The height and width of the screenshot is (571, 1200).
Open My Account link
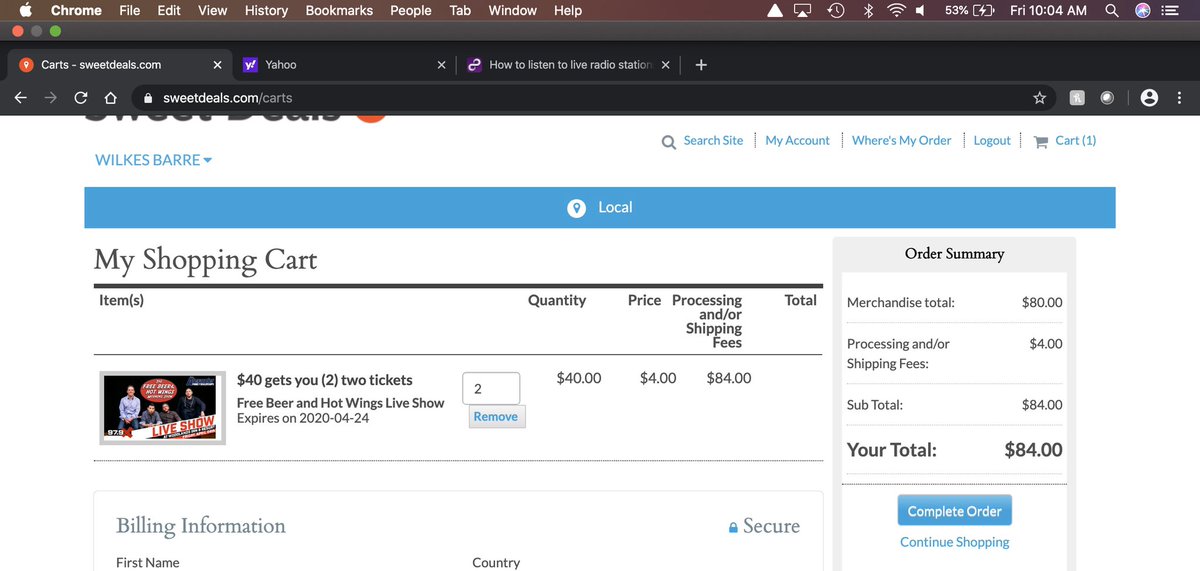797,141
